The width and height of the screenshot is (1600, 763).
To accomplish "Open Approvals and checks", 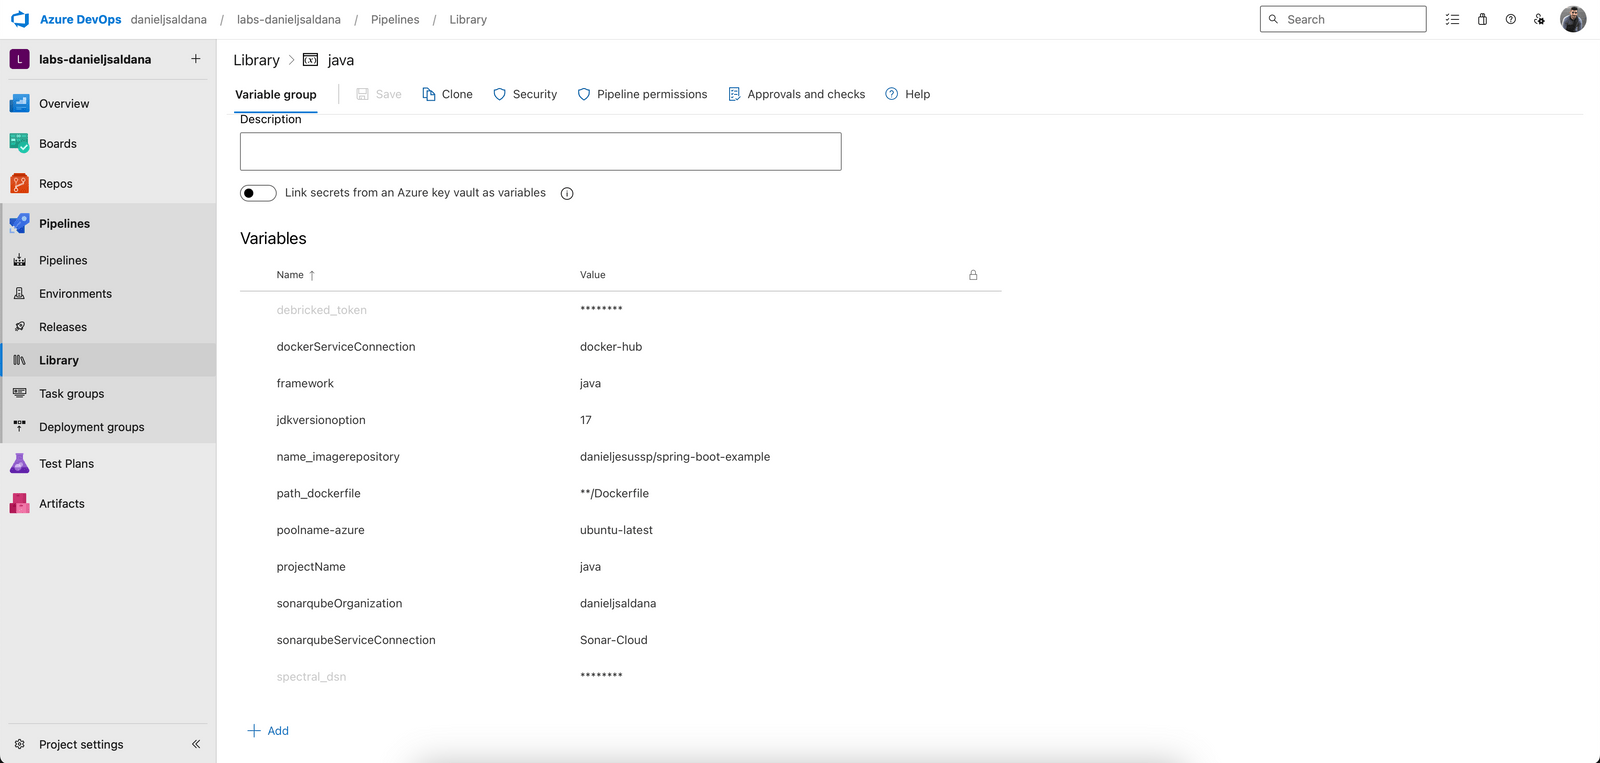I will [x=796, y=94].
